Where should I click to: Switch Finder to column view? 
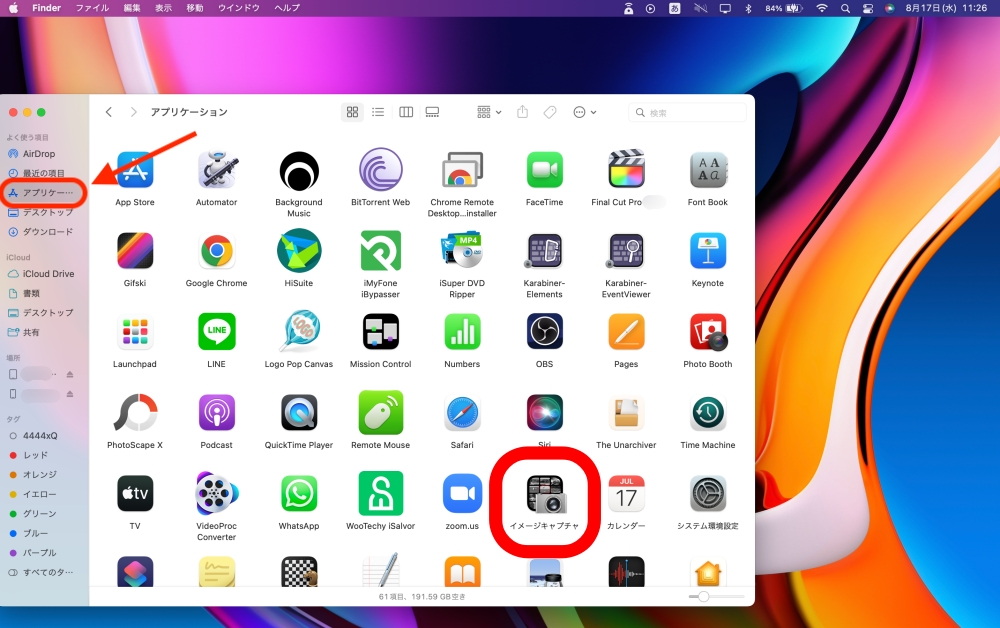coord(406,112)
